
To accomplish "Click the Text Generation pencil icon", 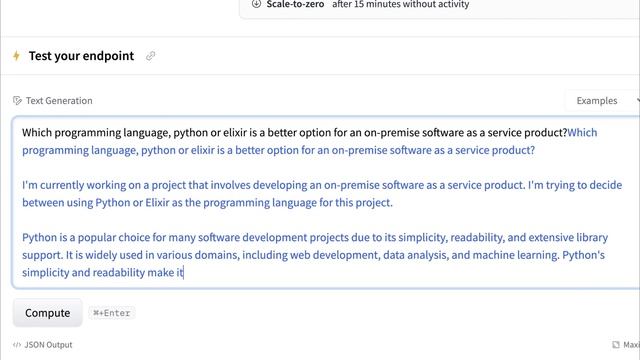I will [17, 100].
